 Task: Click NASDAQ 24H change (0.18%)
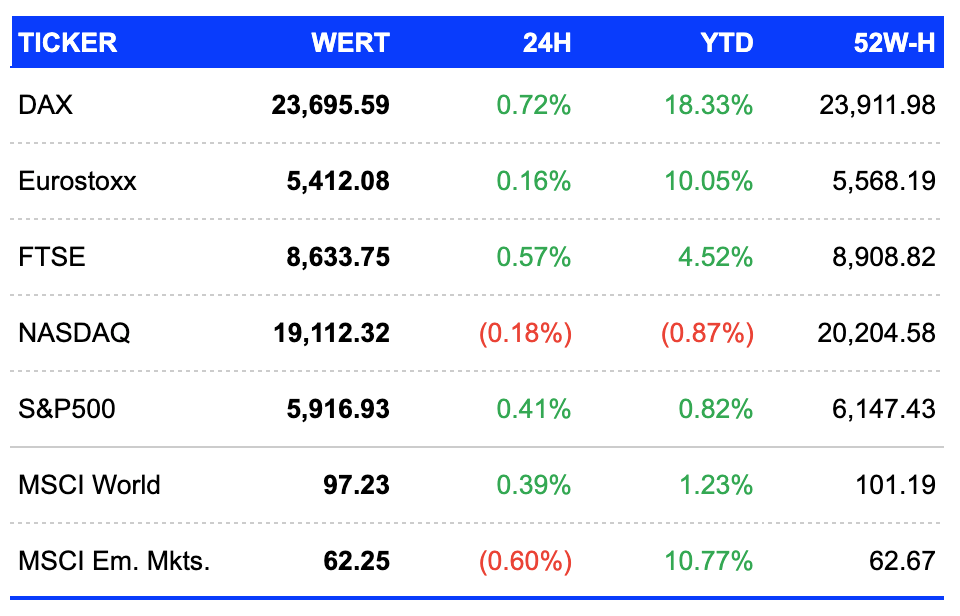[525, 333]
